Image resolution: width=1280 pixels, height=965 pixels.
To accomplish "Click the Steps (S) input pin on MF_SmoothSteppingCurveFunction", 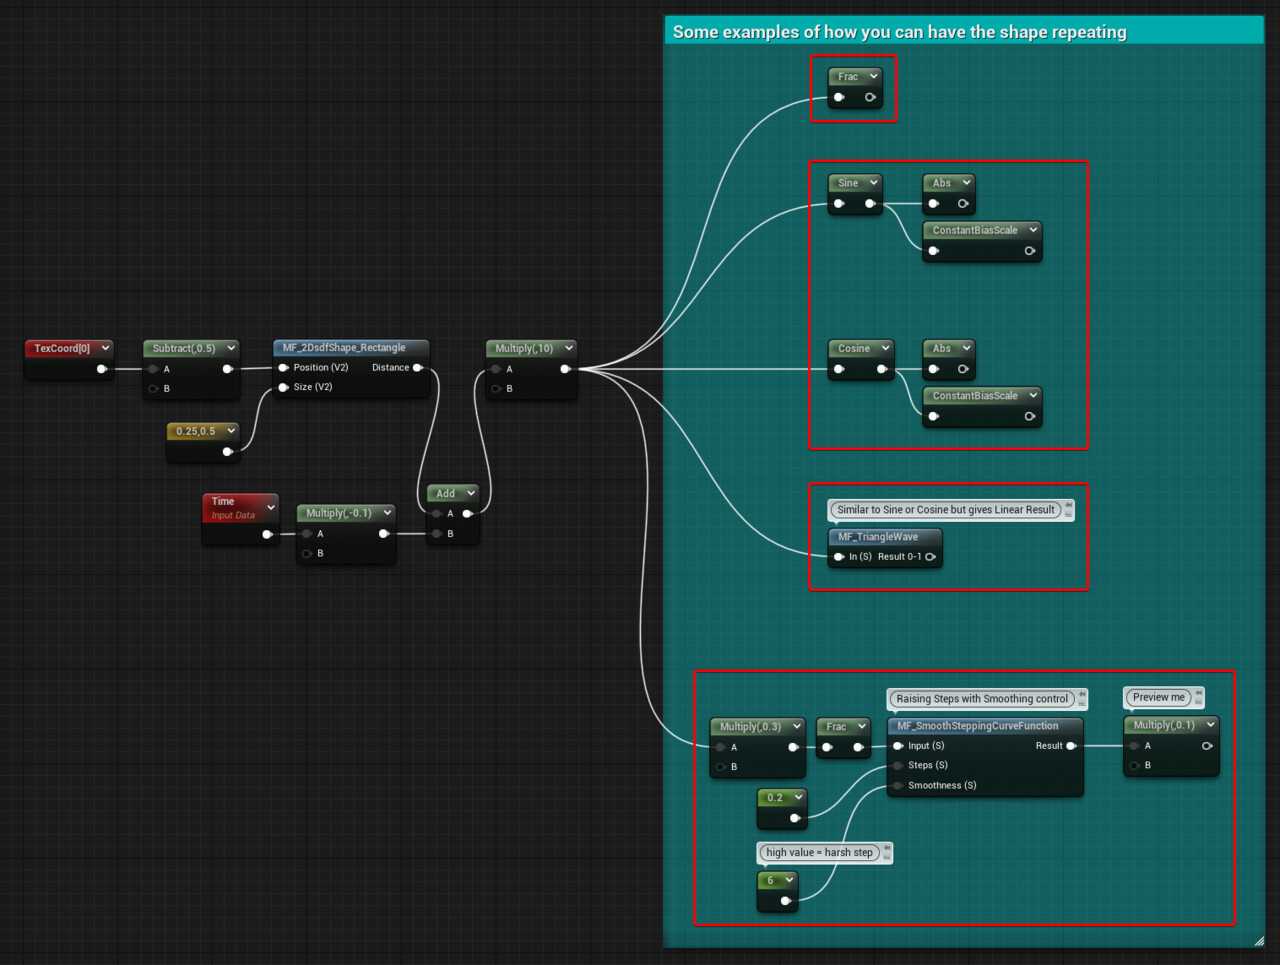I will [x=898, y=765].
